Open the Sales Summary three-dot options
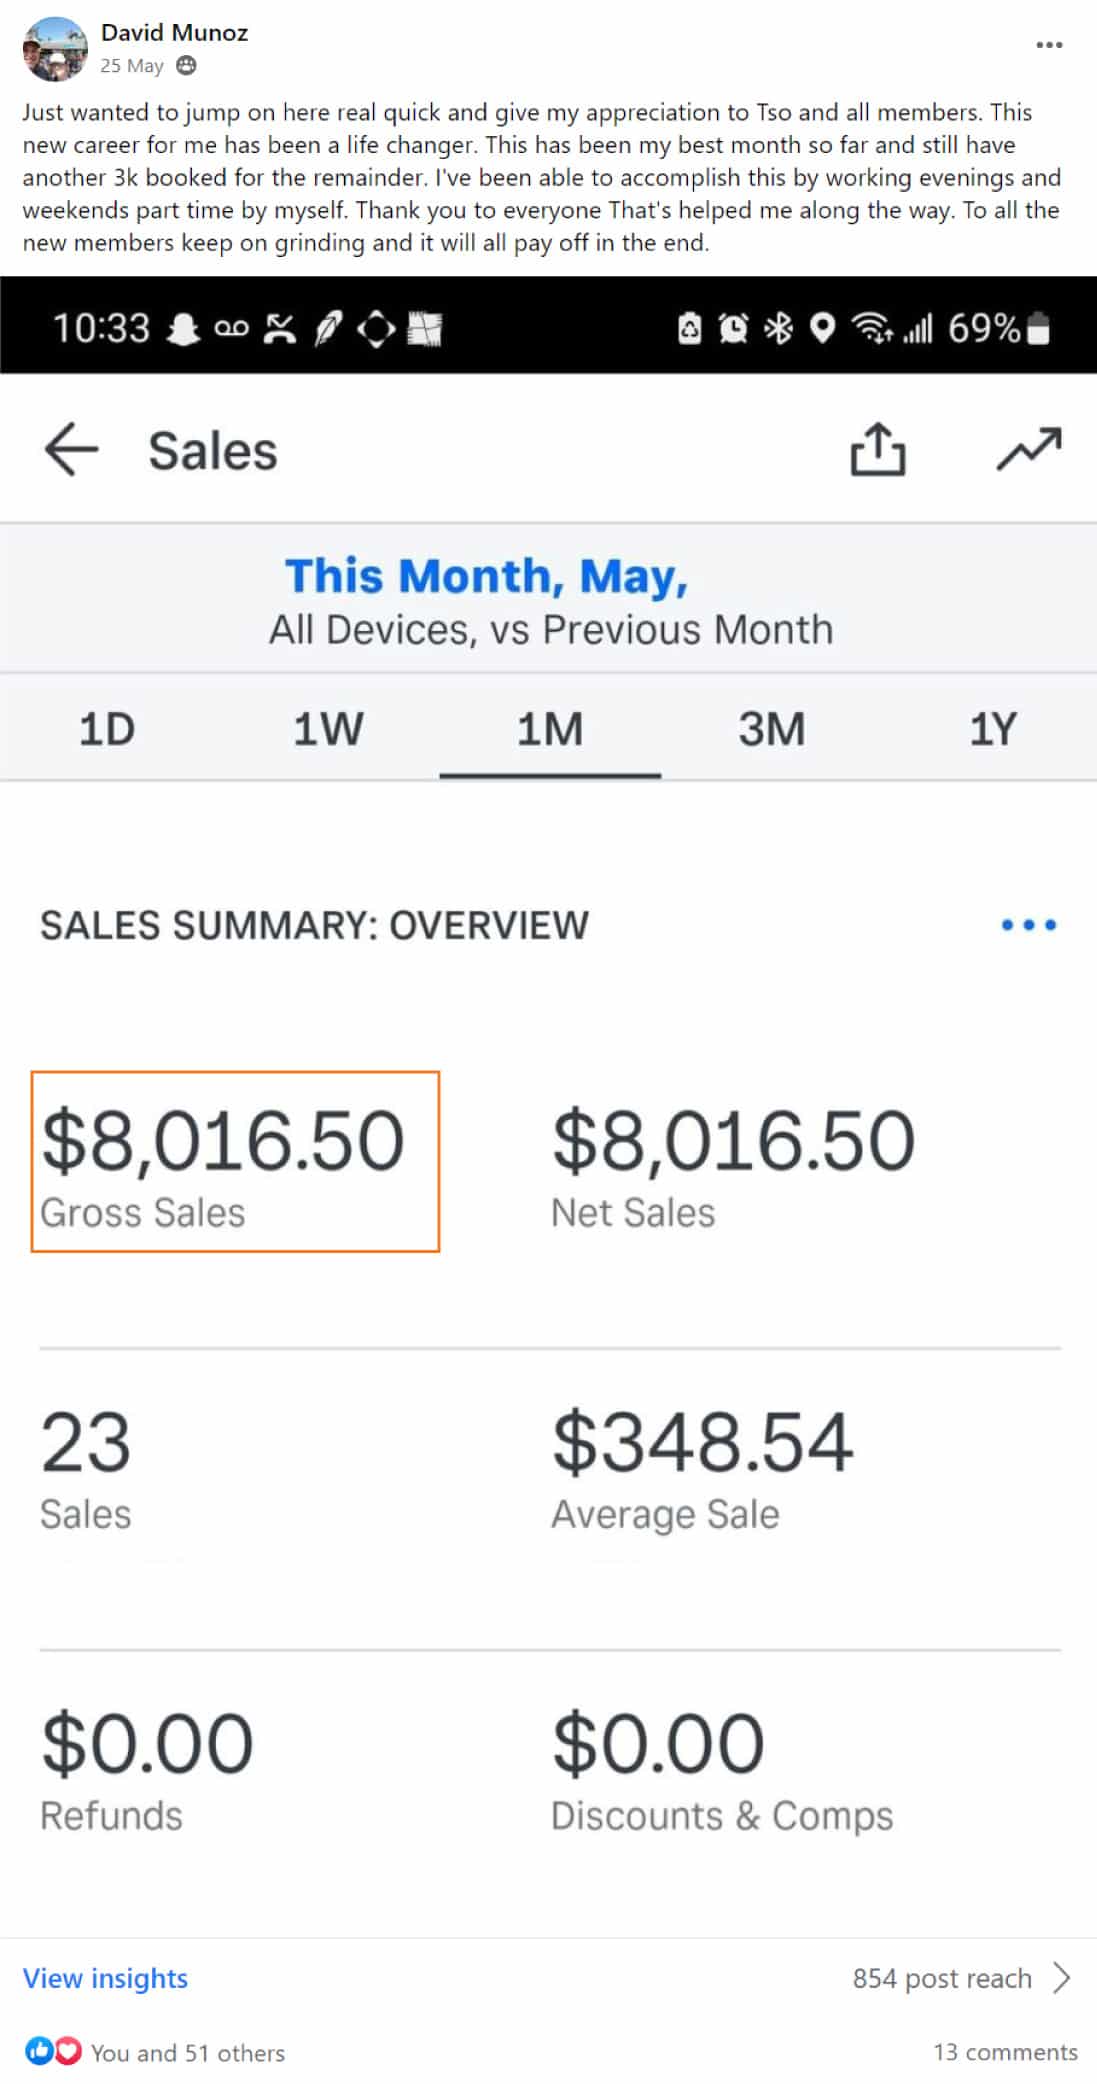This screenshot has height=2084, width=1097. [x=1027, y=925]
